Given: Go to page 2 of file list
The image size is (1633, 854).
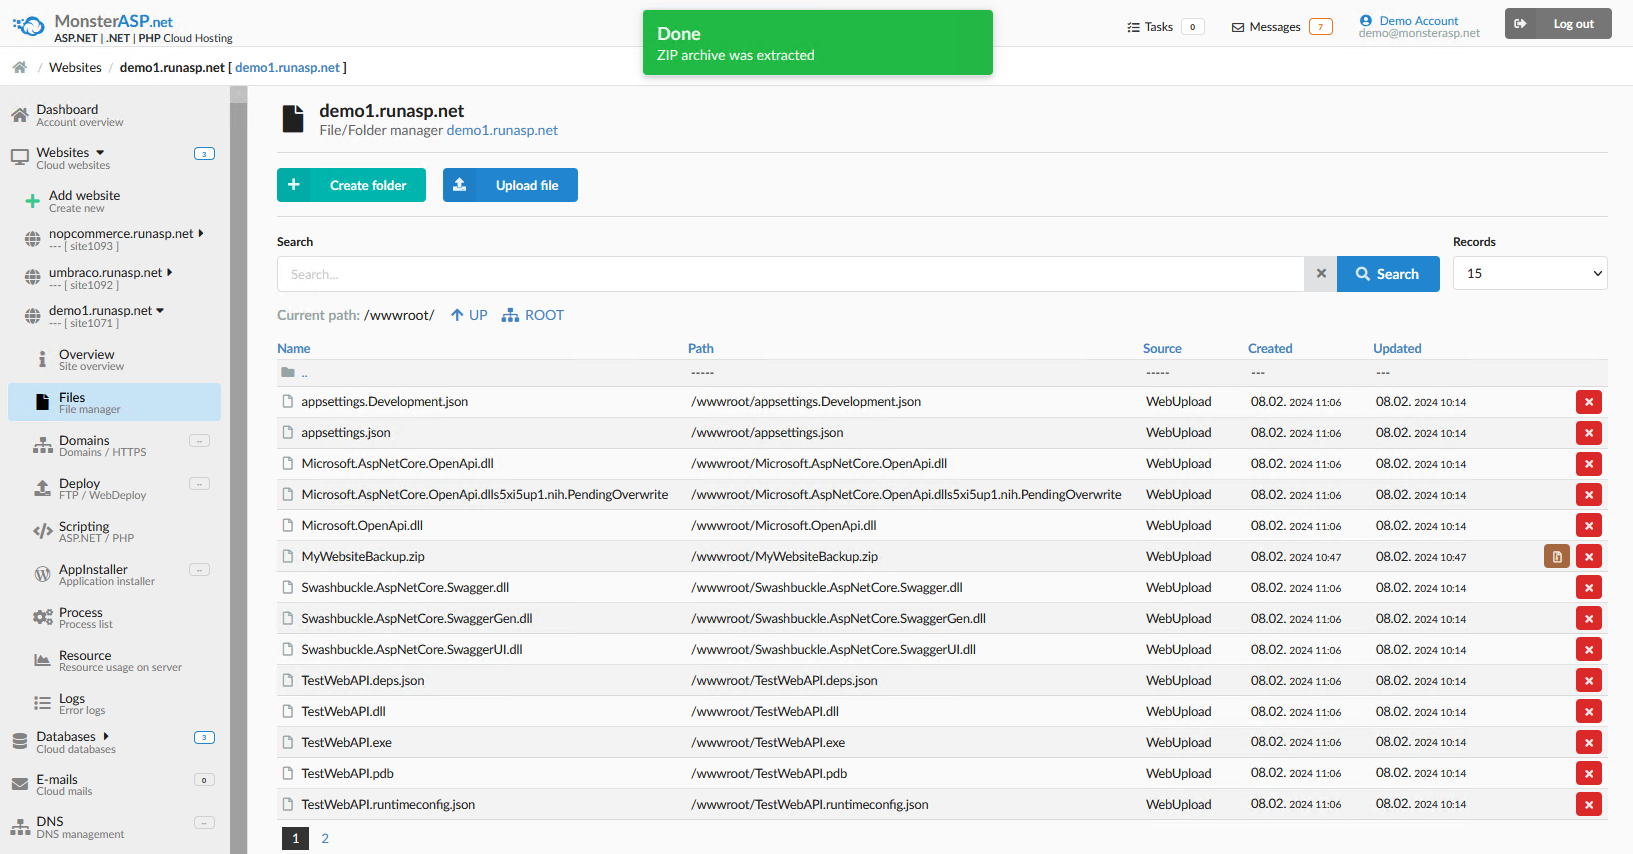Looking at the screenshot, I should pyautogui.click(x=325, y=838).
